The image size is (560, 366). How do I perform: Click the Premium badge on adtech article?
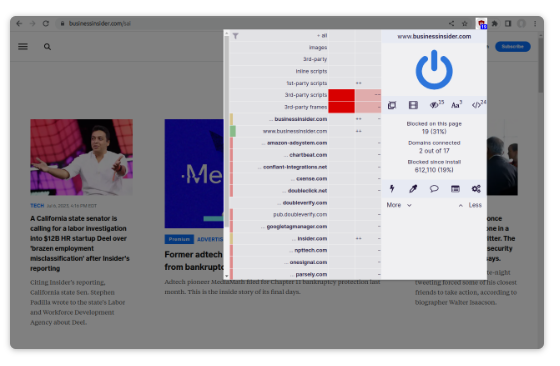click(x=179, y=239)
